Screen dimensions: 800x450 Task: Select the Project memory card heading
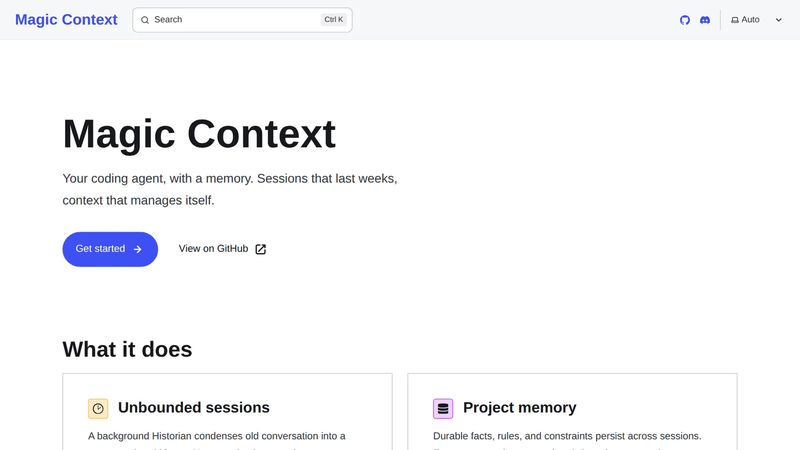[519, 408]
